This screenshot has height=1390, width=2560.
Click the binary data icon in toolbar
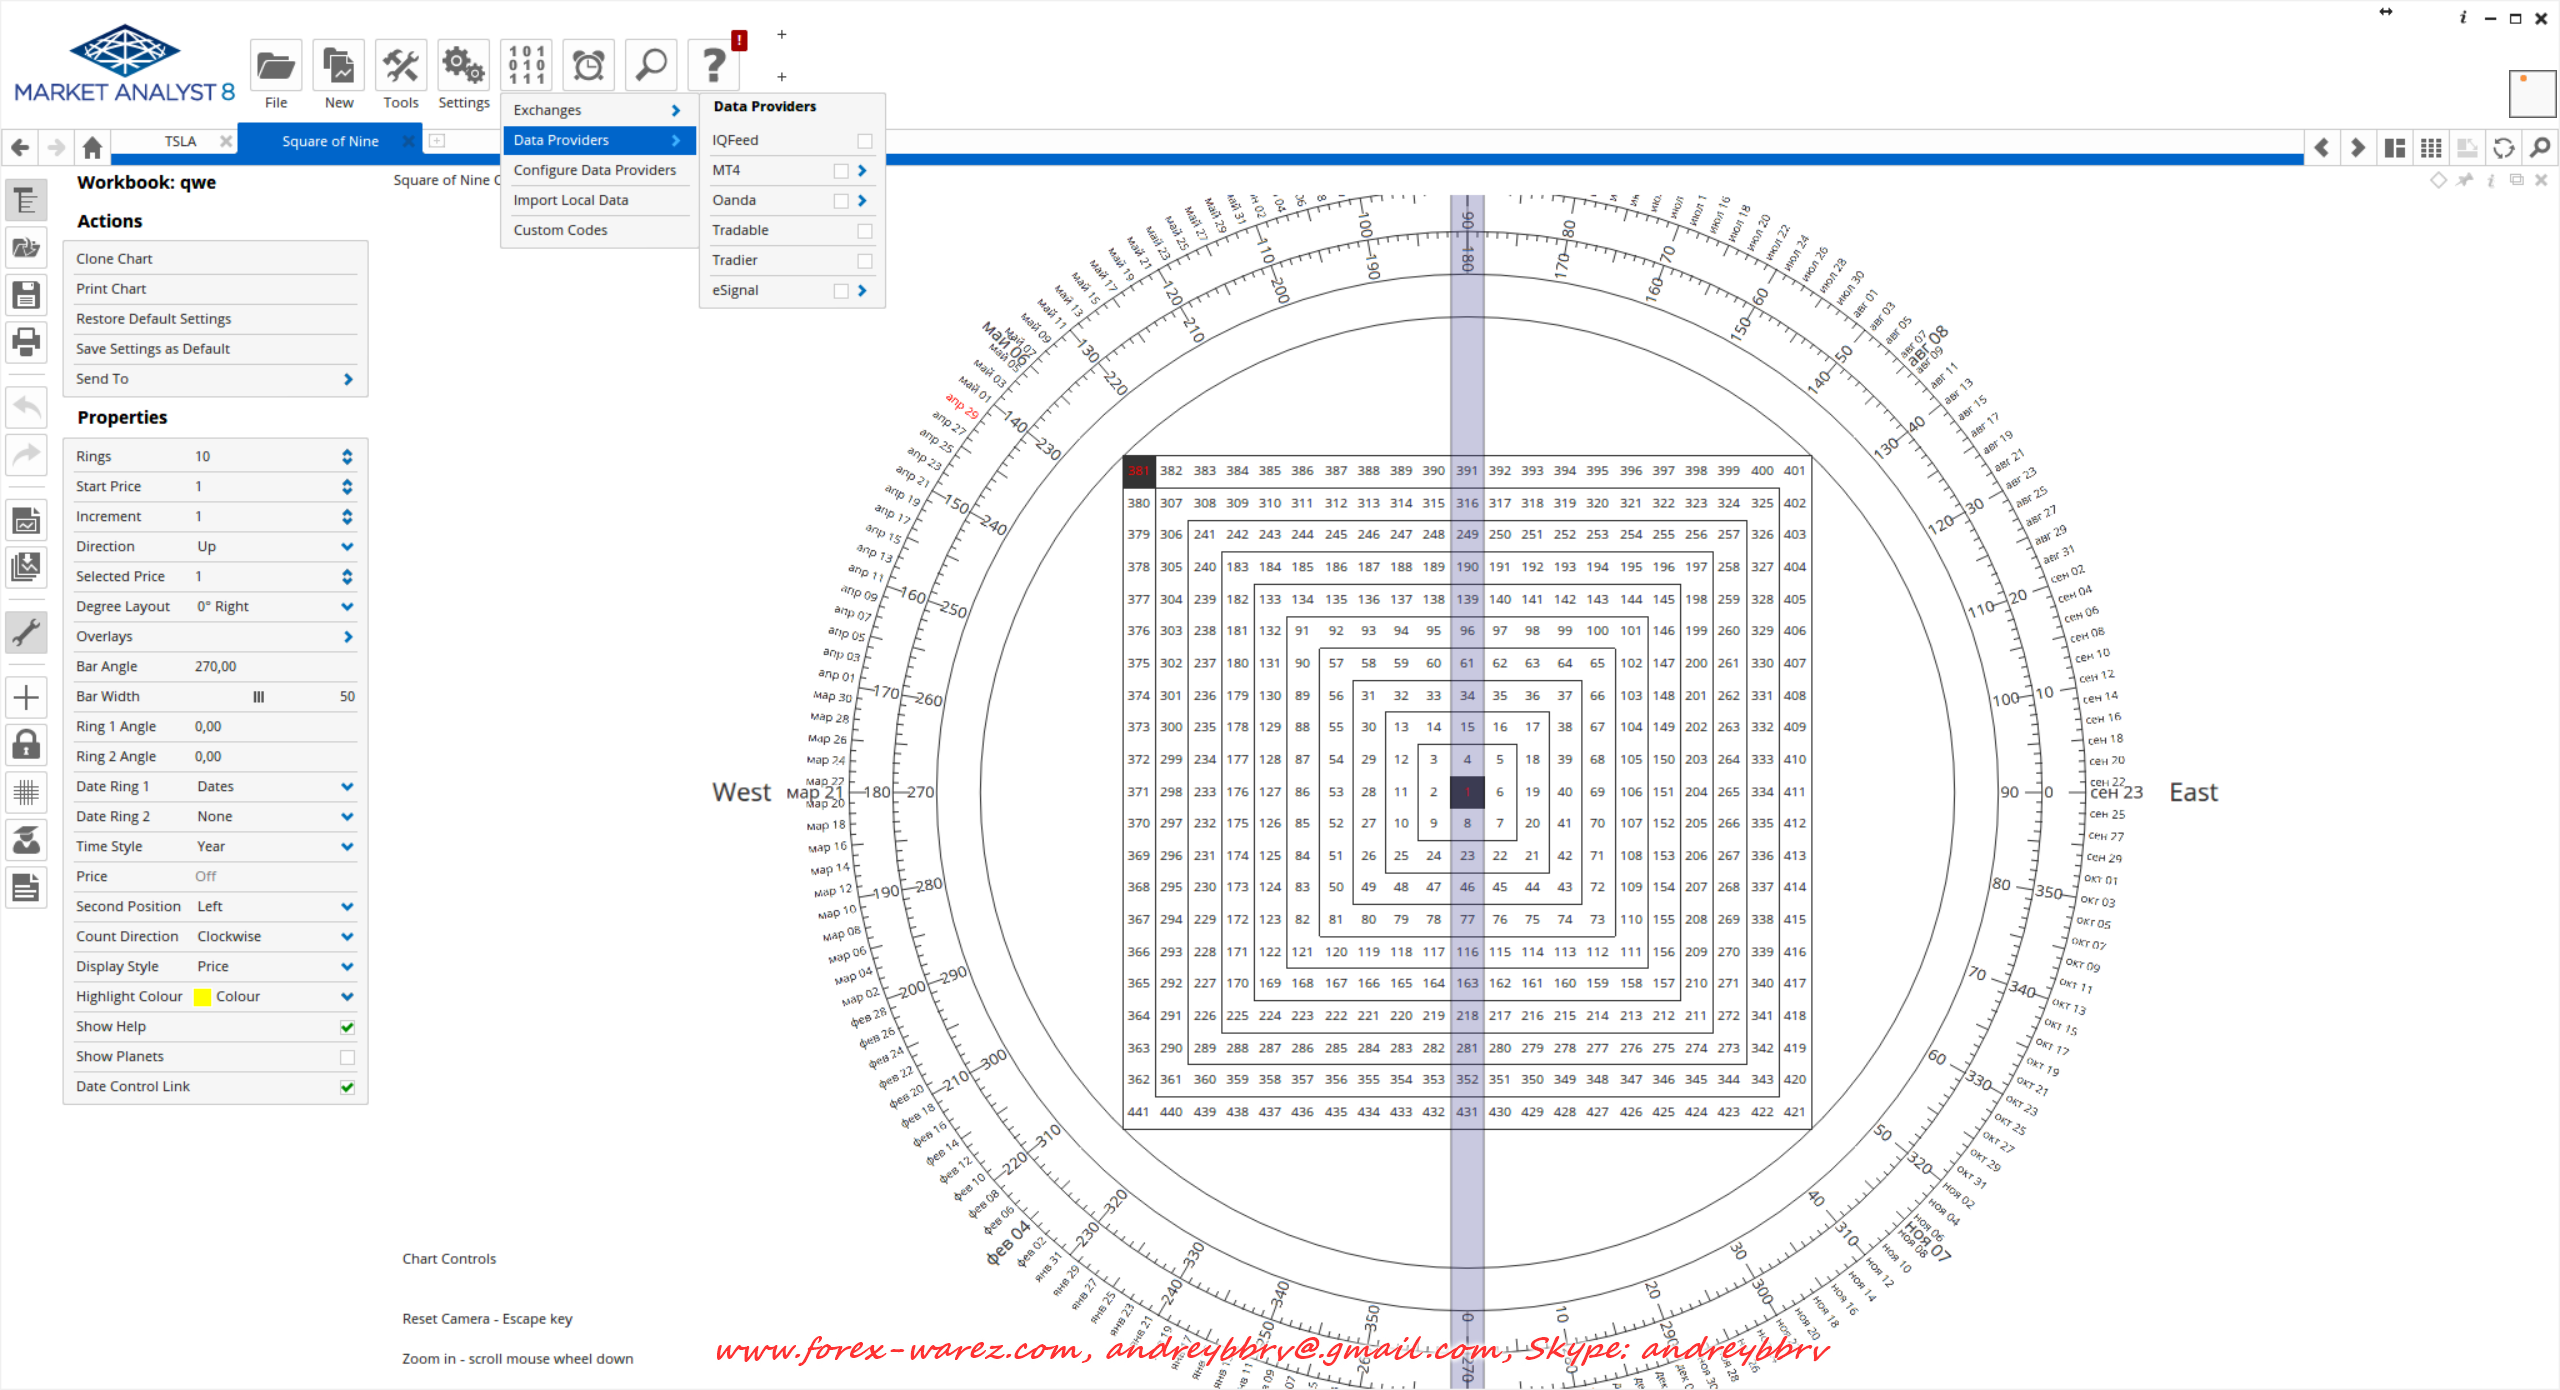(526, 67)
